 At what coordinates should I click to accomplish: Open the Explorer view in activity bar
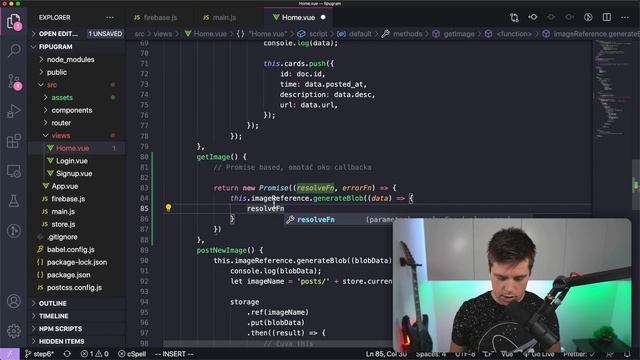(14, 21)
